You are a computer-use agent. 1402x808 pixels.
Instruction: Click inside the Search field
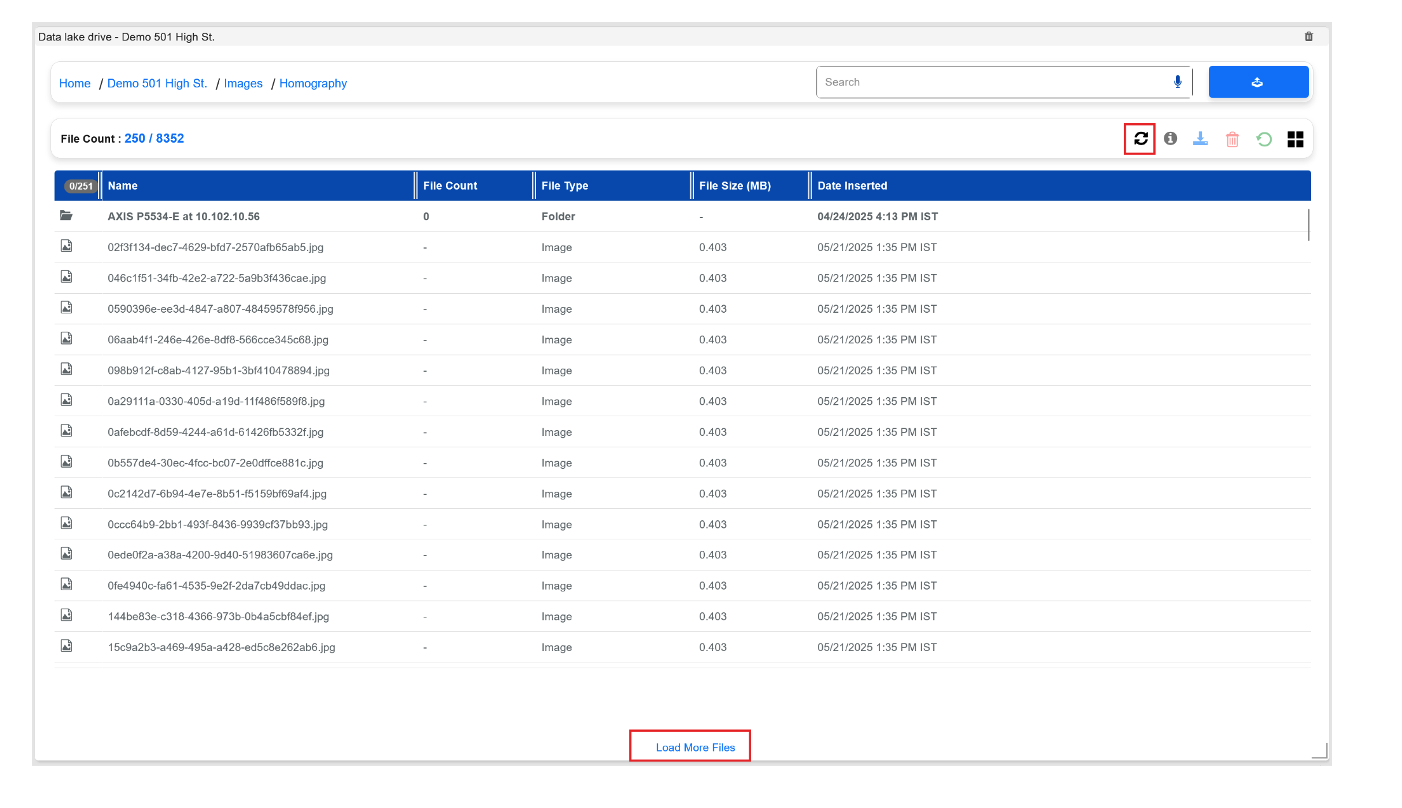click(950, 82)
